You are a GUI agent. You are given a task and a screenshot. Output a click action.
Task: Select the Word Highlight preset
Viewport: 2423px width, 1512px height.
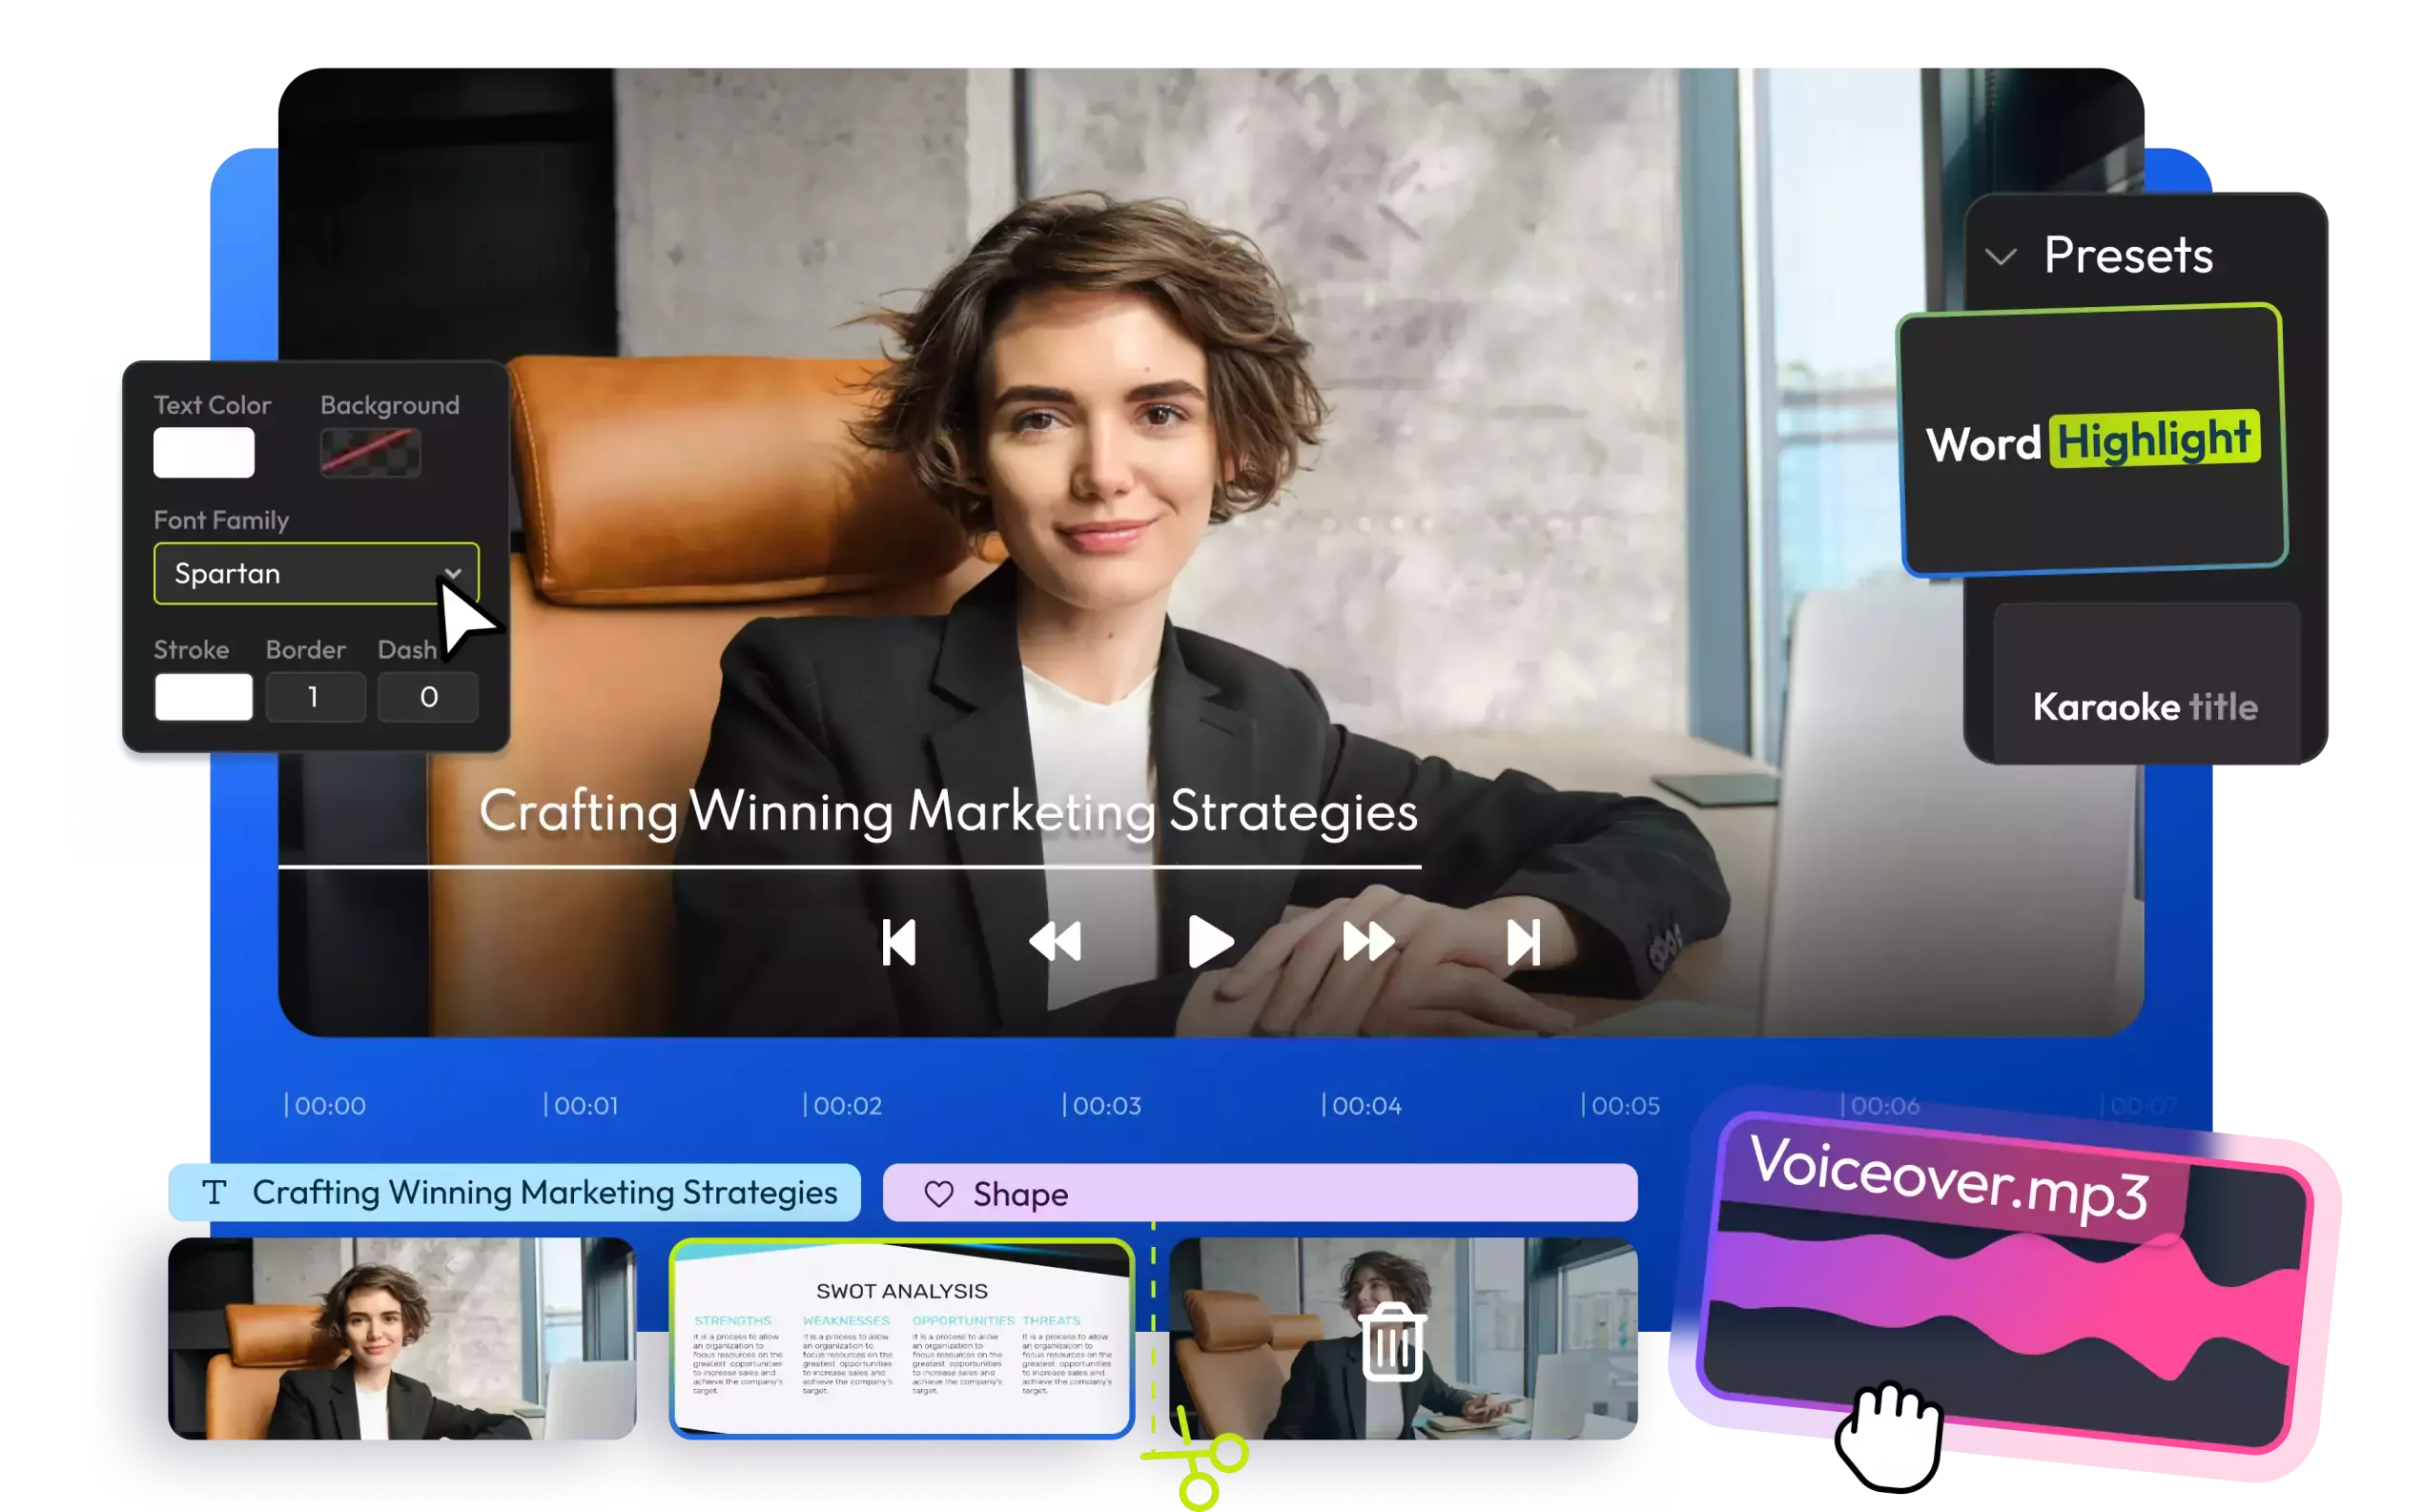click(2092, 441)
